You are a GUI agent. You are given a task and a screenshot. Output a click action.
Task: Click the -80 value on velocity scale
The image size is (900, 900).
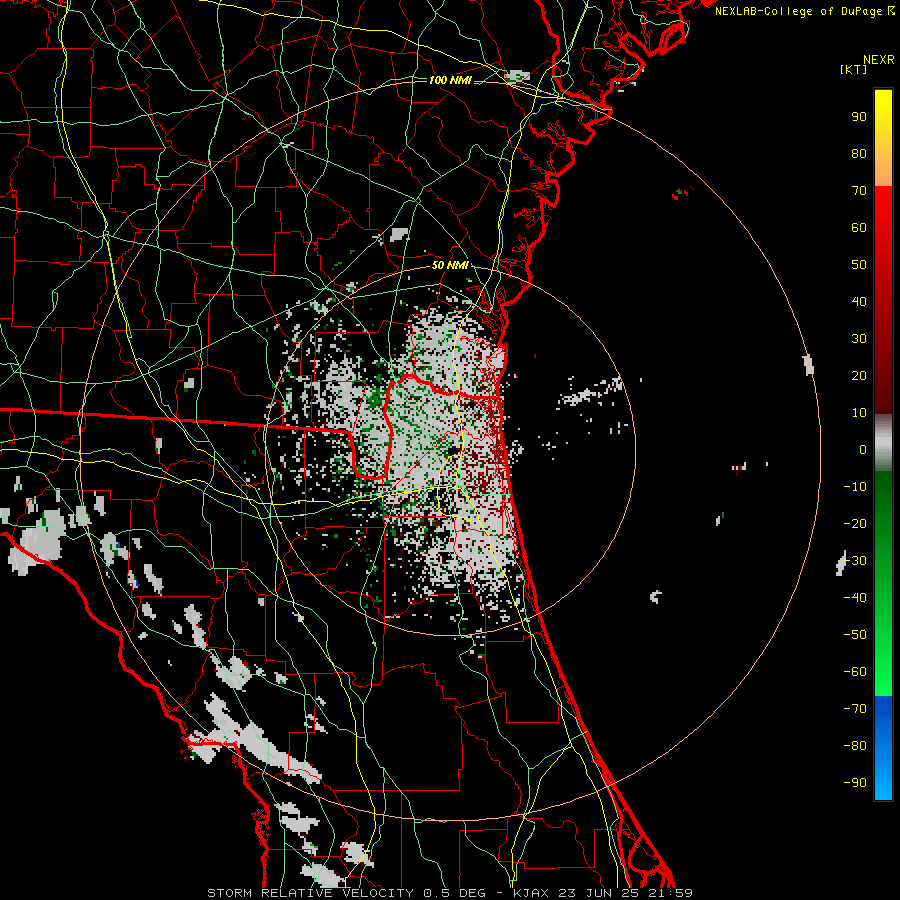coord(855,746)
